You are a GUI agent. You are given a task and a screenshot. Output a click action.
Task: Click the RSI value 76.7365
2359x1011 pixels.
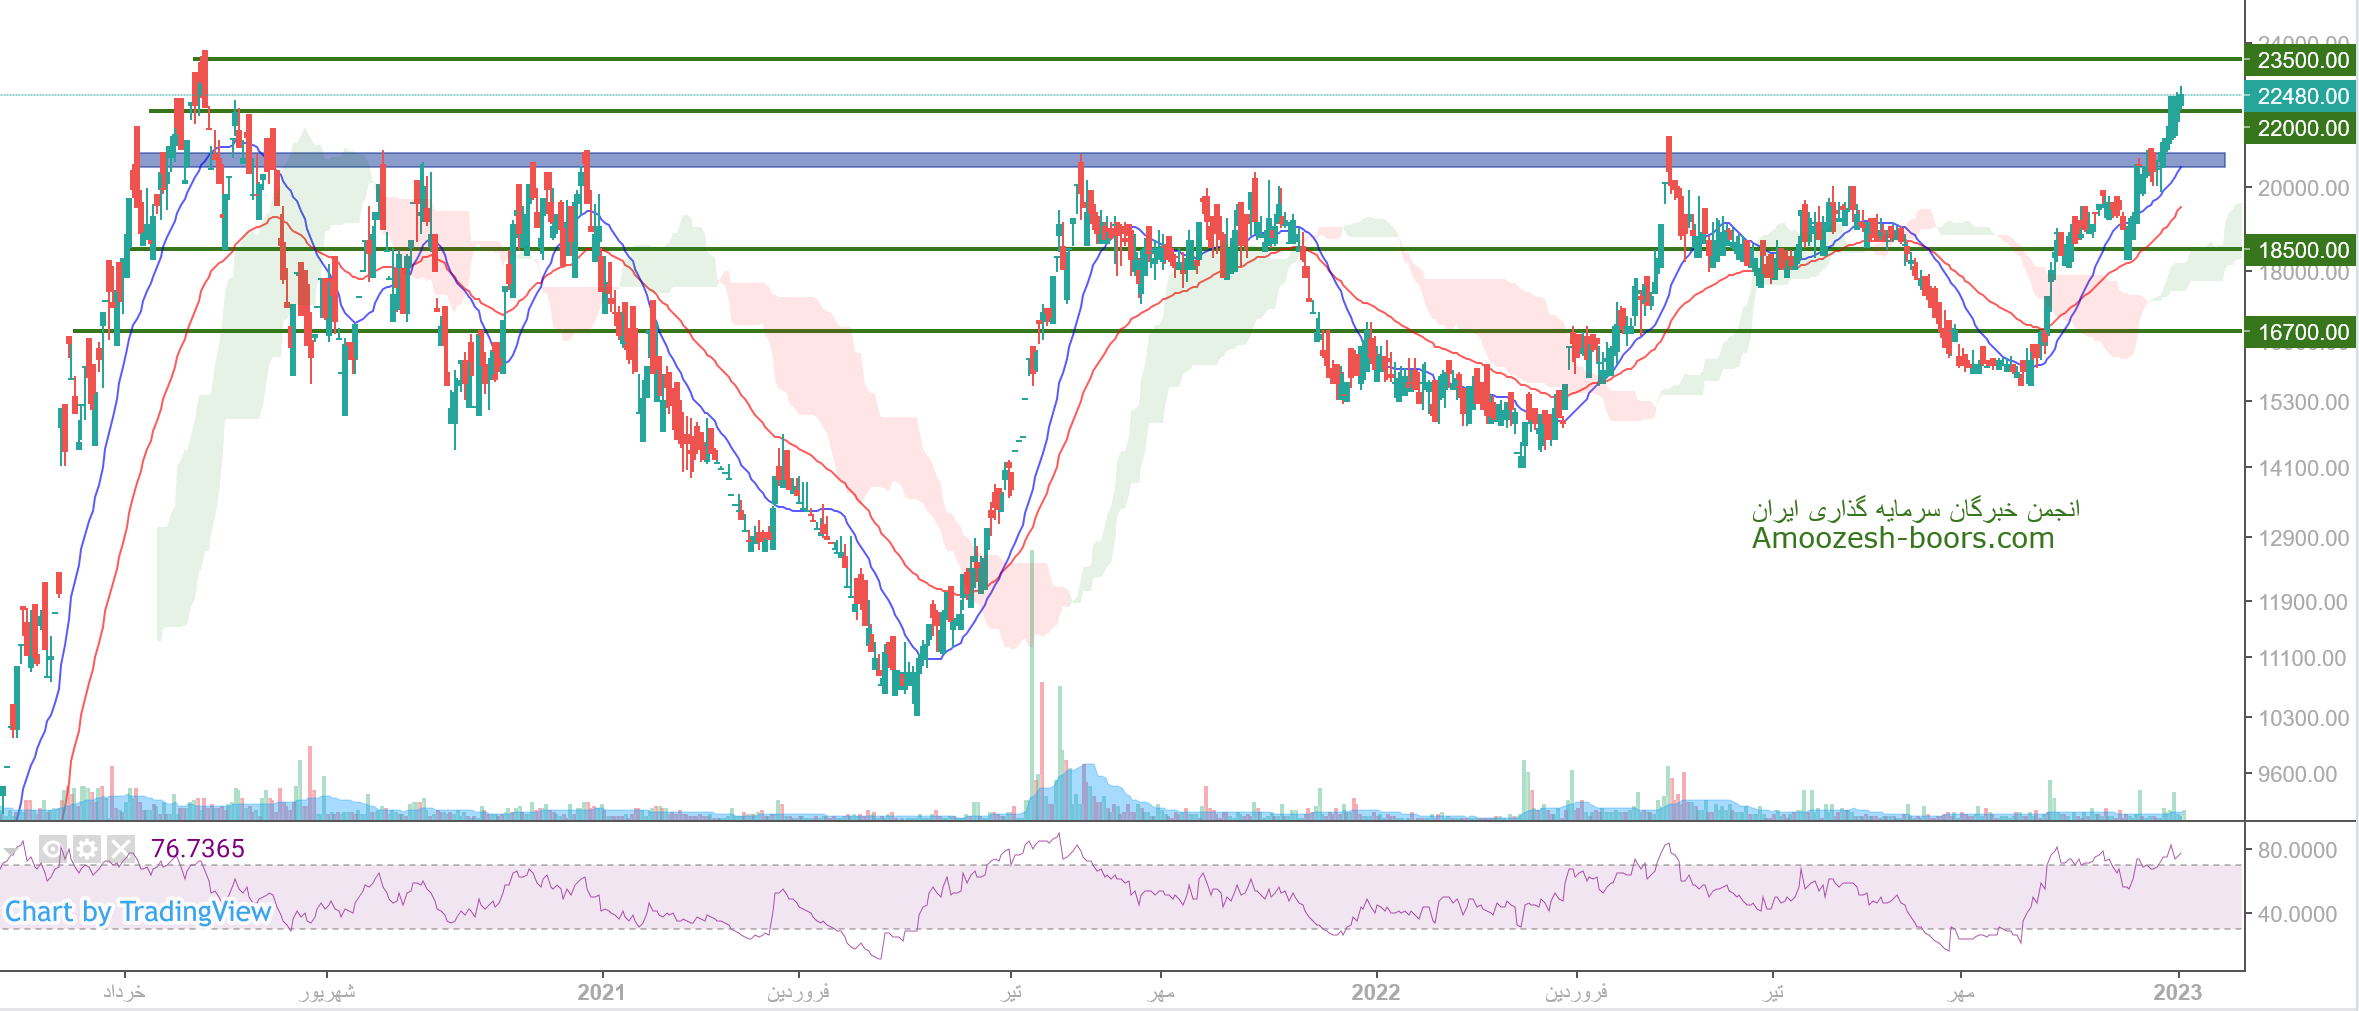tap(197, 849)
